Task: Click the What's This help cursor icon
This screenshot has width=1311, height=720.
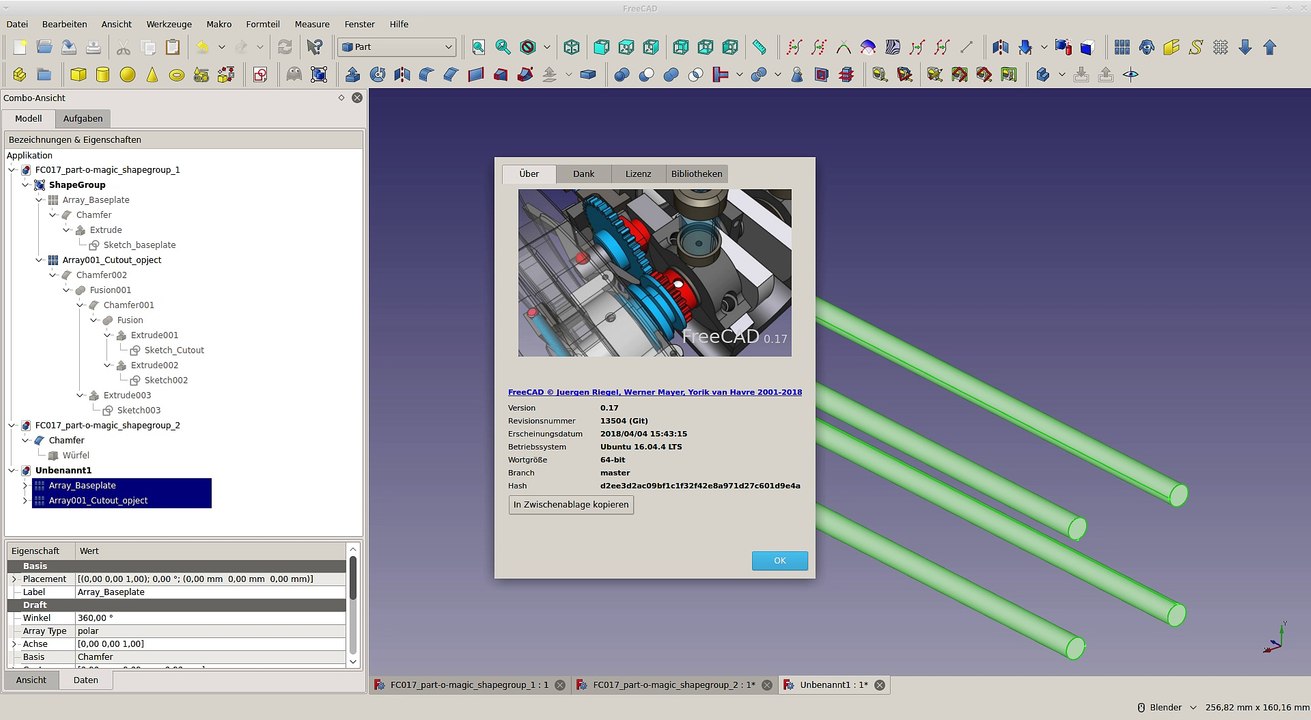Action: point(315,47)
